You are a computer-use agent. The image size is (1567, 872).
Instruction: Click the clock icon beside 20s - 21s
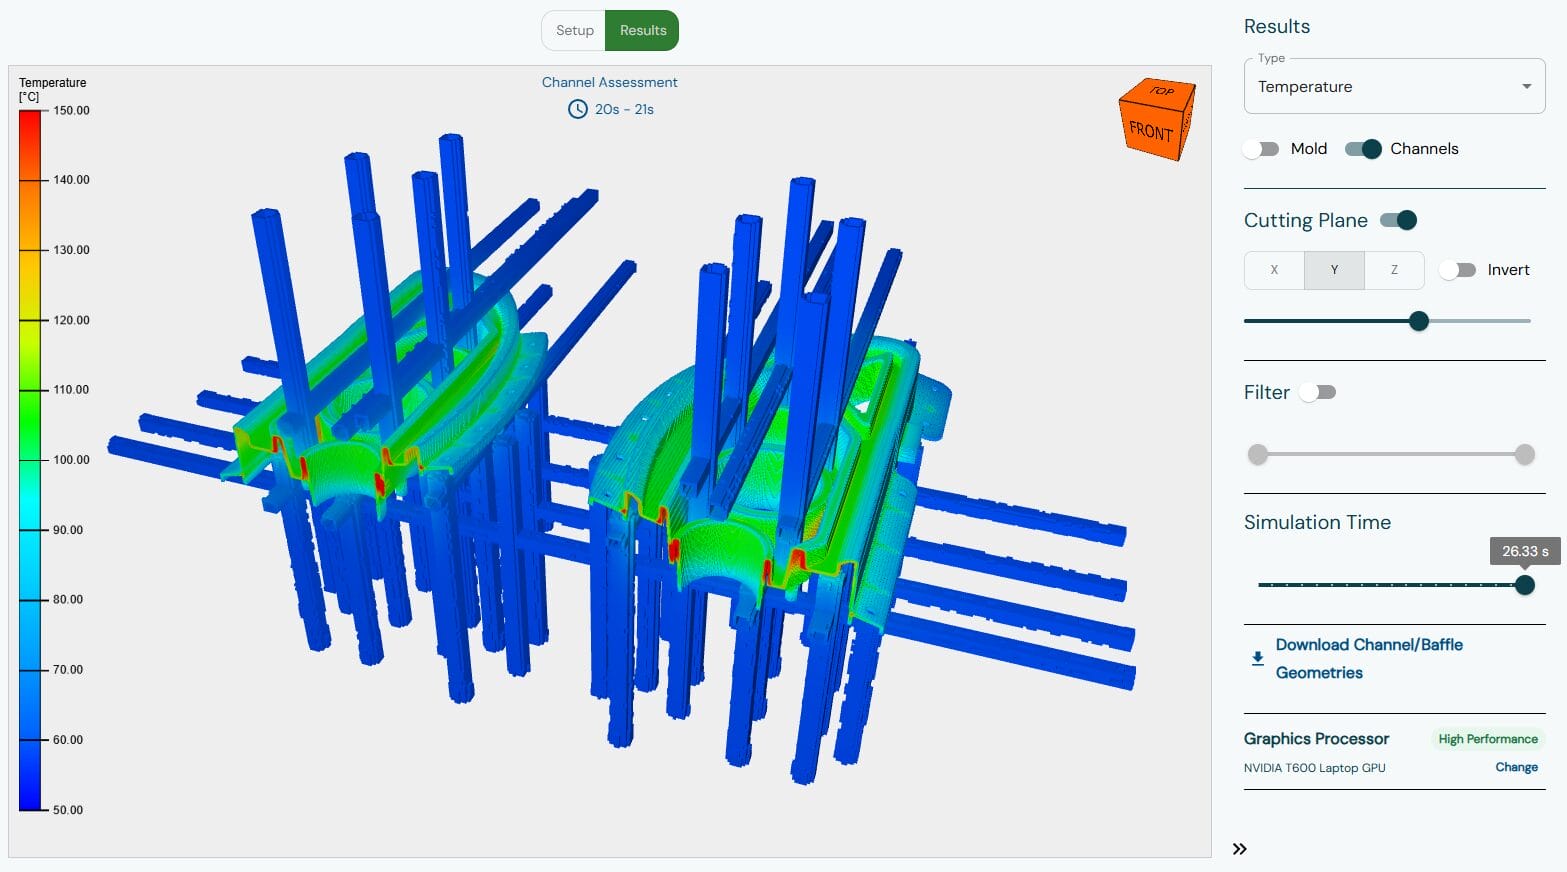[577, 109]
